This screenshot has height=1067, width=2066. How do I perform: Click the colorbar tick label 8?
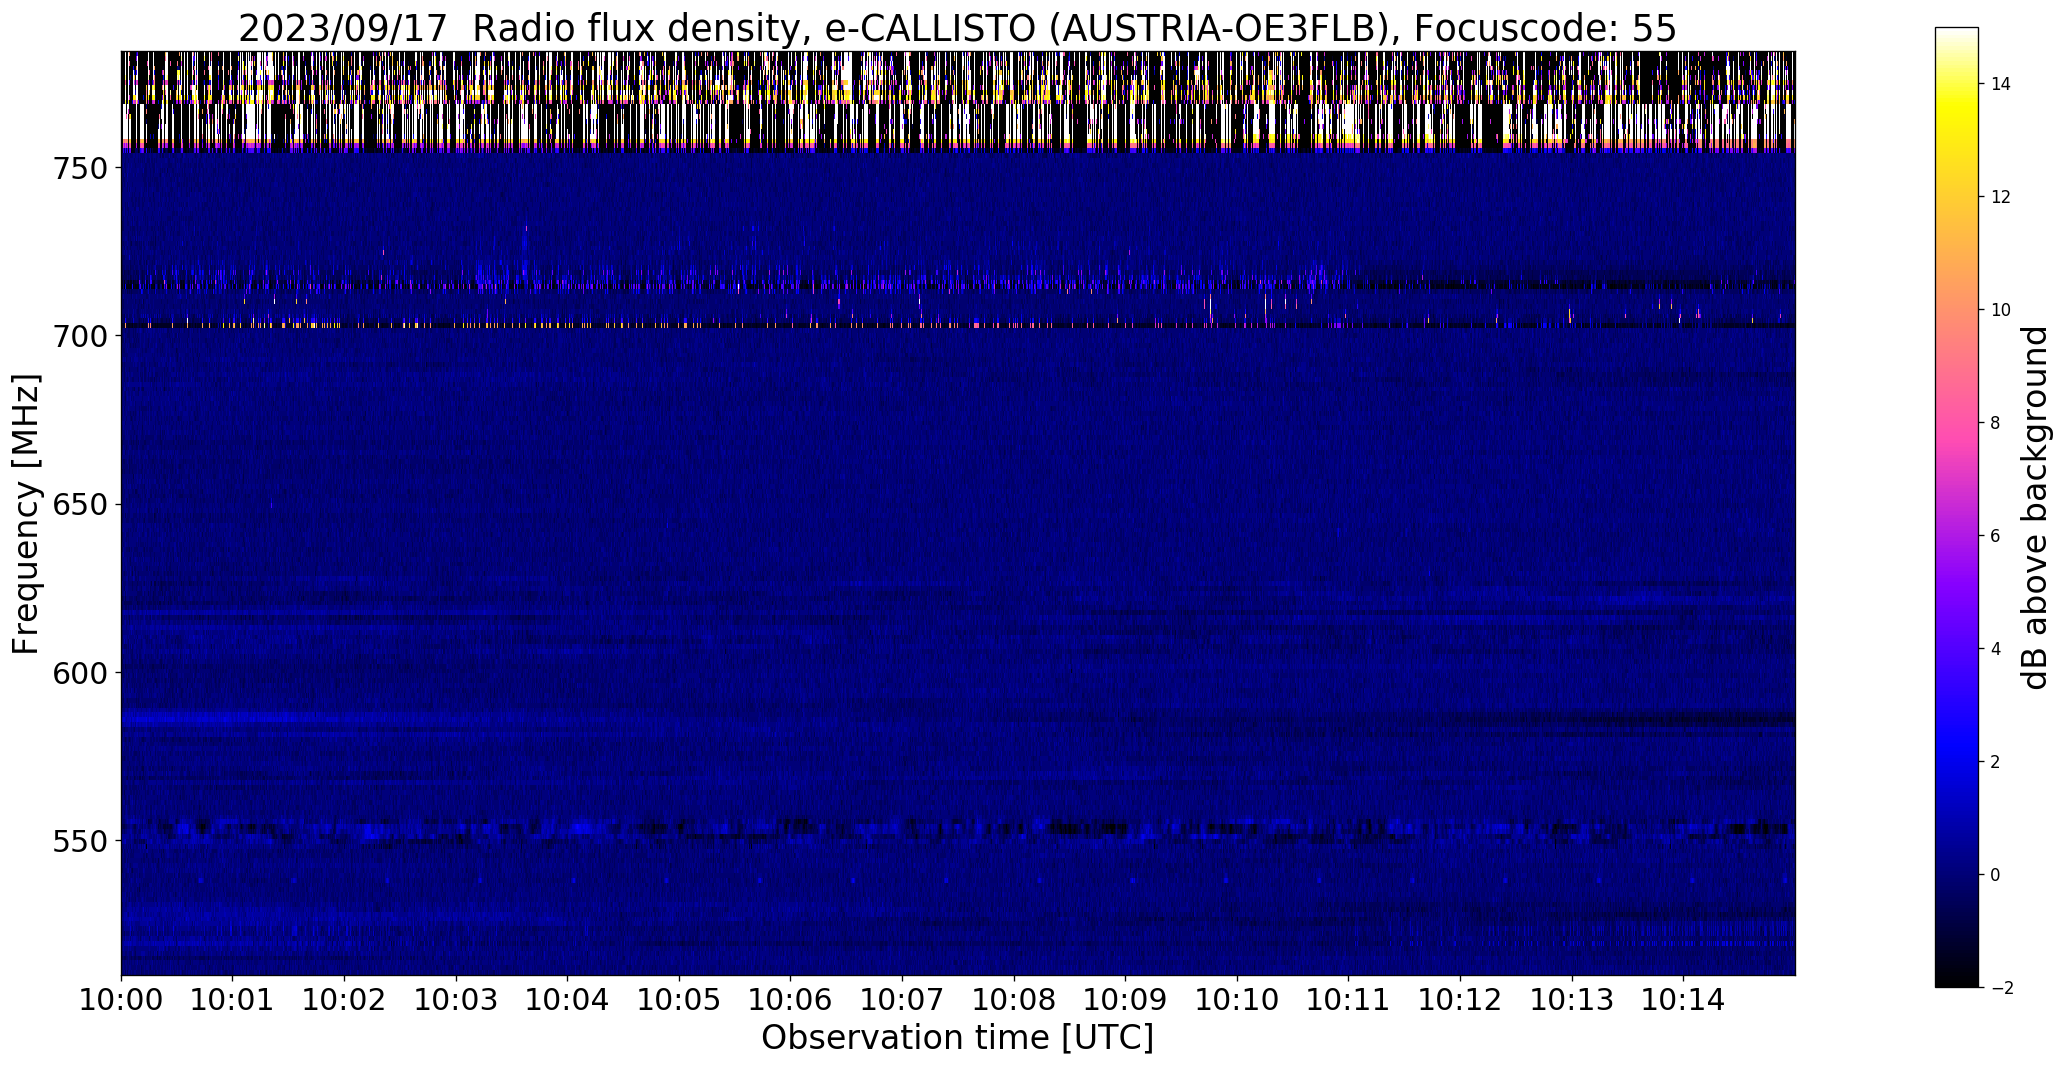pos(1995,423)
